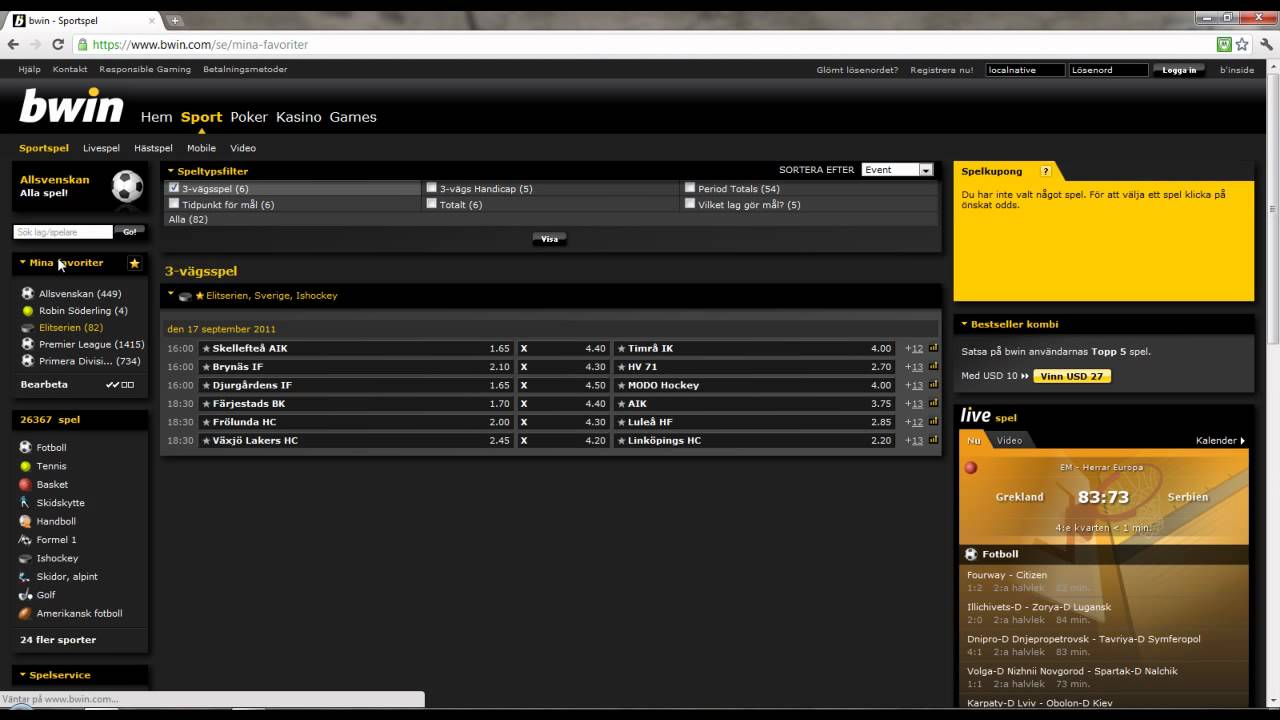This screenshot has height=720, width=1280.
Task: Bookmark page with star icon in address bar
Action: [x=1242, y=44]
